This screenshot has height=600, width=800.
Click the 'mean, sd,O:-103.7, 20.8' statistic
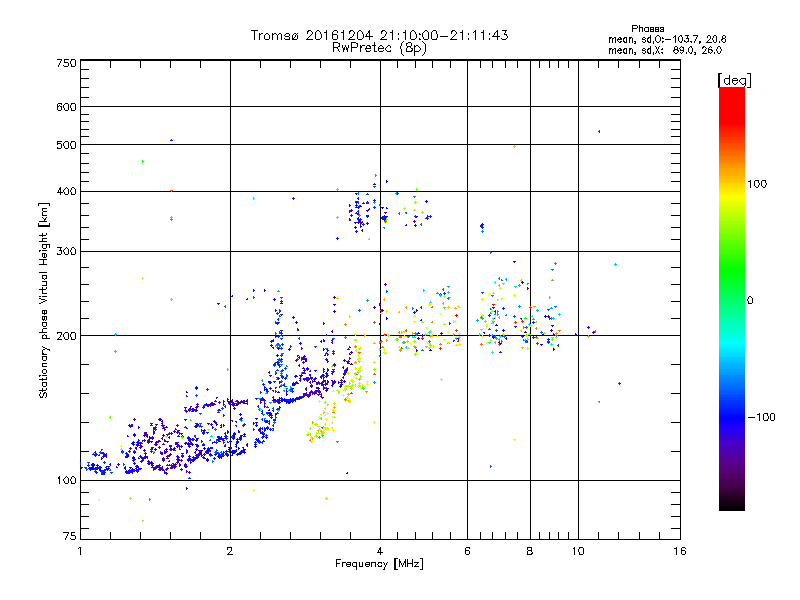coord(667,39)
